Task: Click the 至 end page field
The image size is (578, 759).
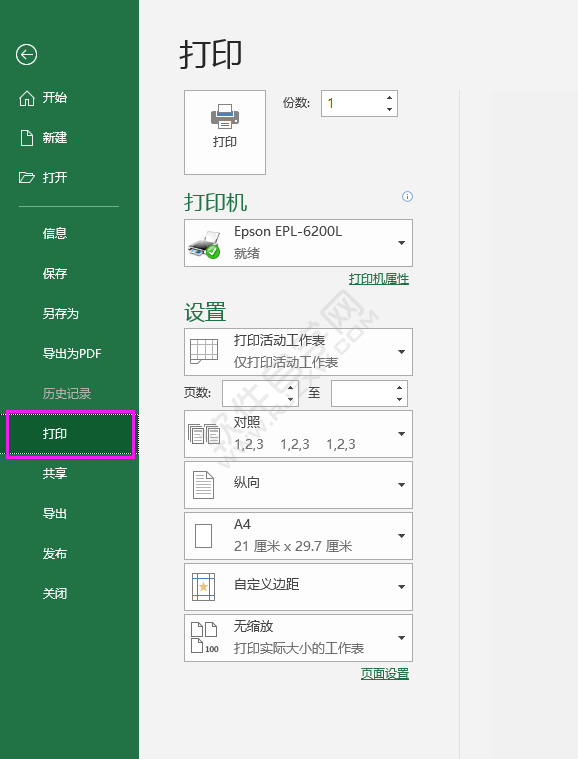Action: pyautogui.click(x=369, y=393)
